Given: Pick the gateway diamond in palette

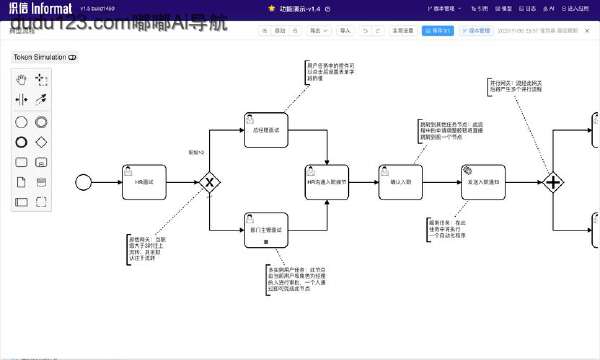Looking at the screenshot, I should (41, 142).
